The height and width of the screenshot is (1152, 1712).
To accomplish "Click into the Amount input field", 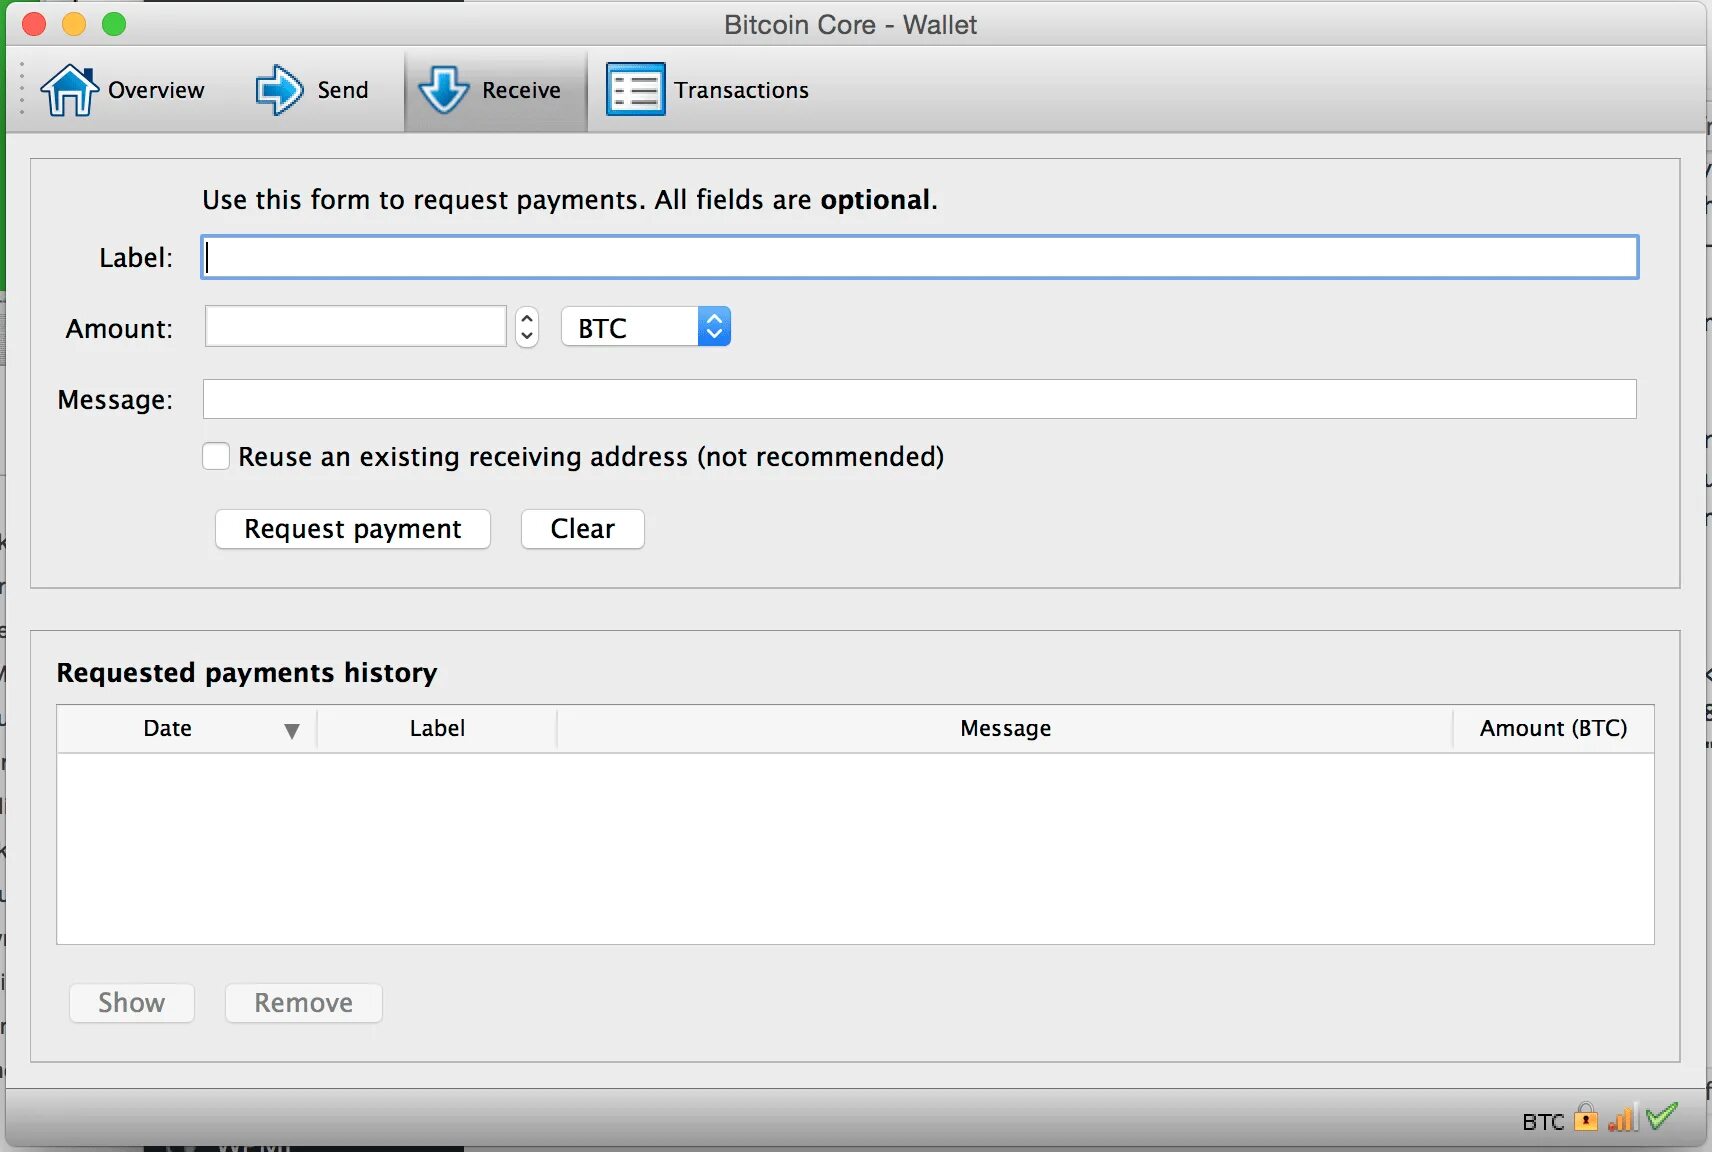I will (x=356, y=326).
